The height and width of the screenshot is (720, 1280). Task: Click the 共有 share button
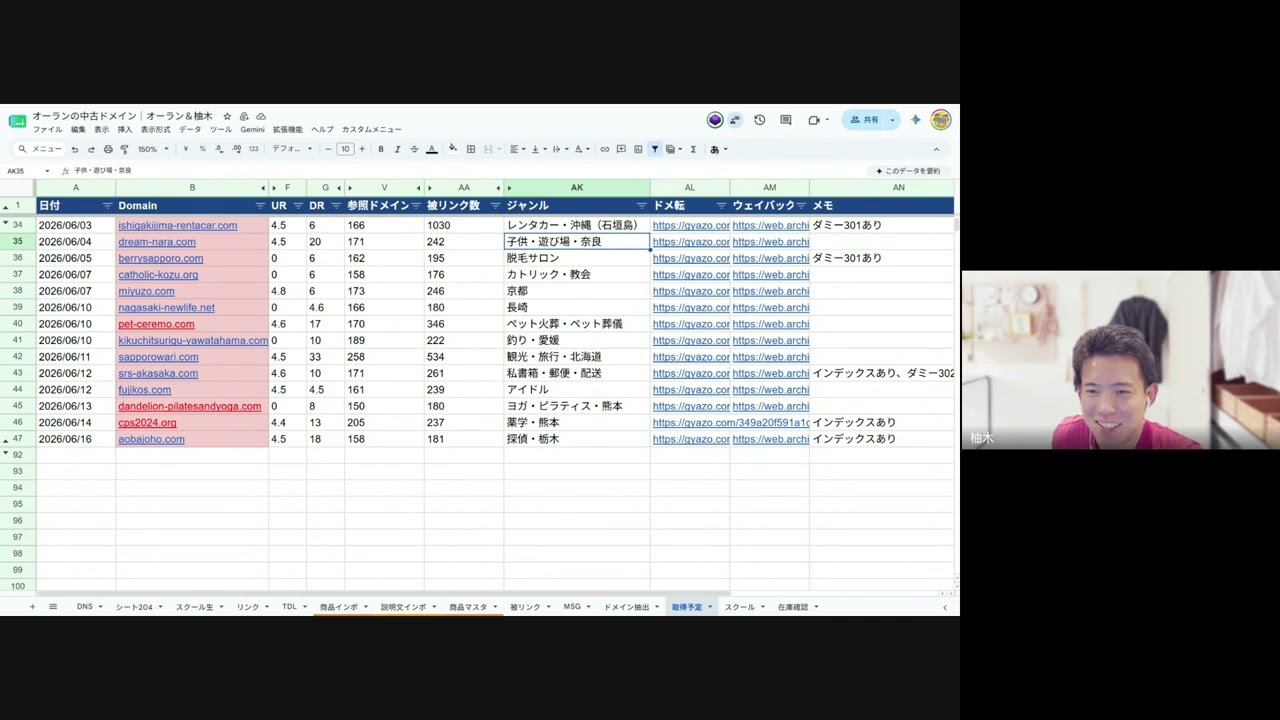[866, 120]
